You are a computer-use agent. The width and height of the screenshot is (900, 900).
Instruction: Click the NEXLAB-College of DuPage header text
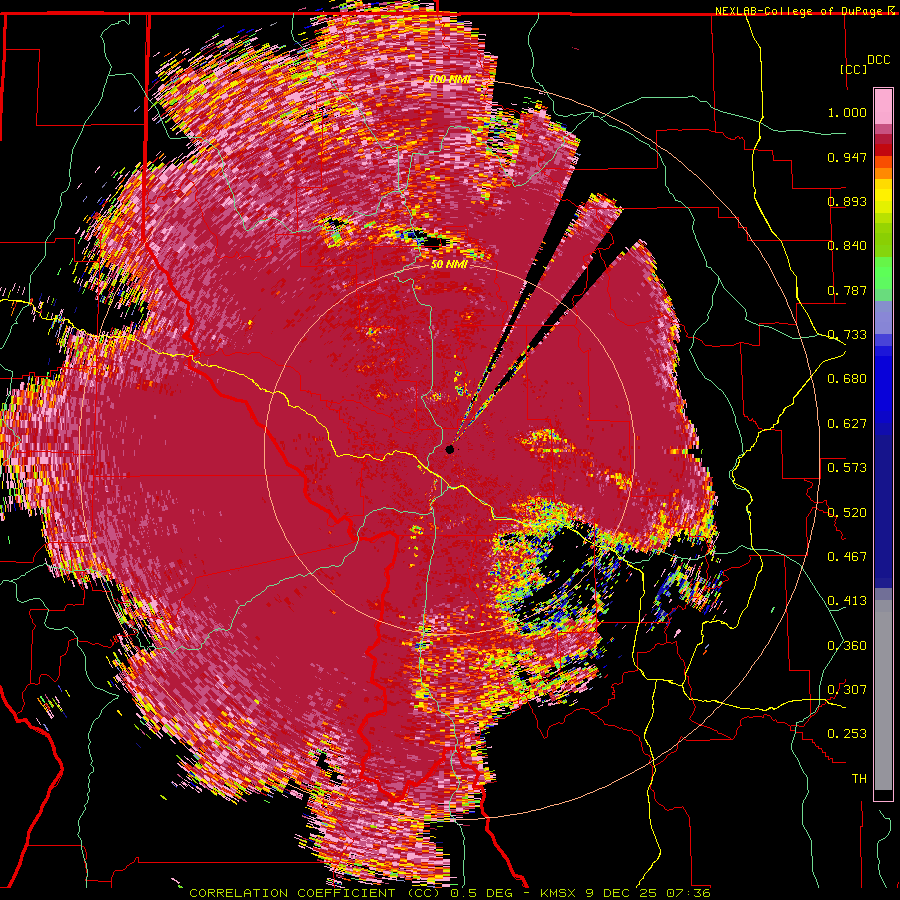tap(801, 11)
